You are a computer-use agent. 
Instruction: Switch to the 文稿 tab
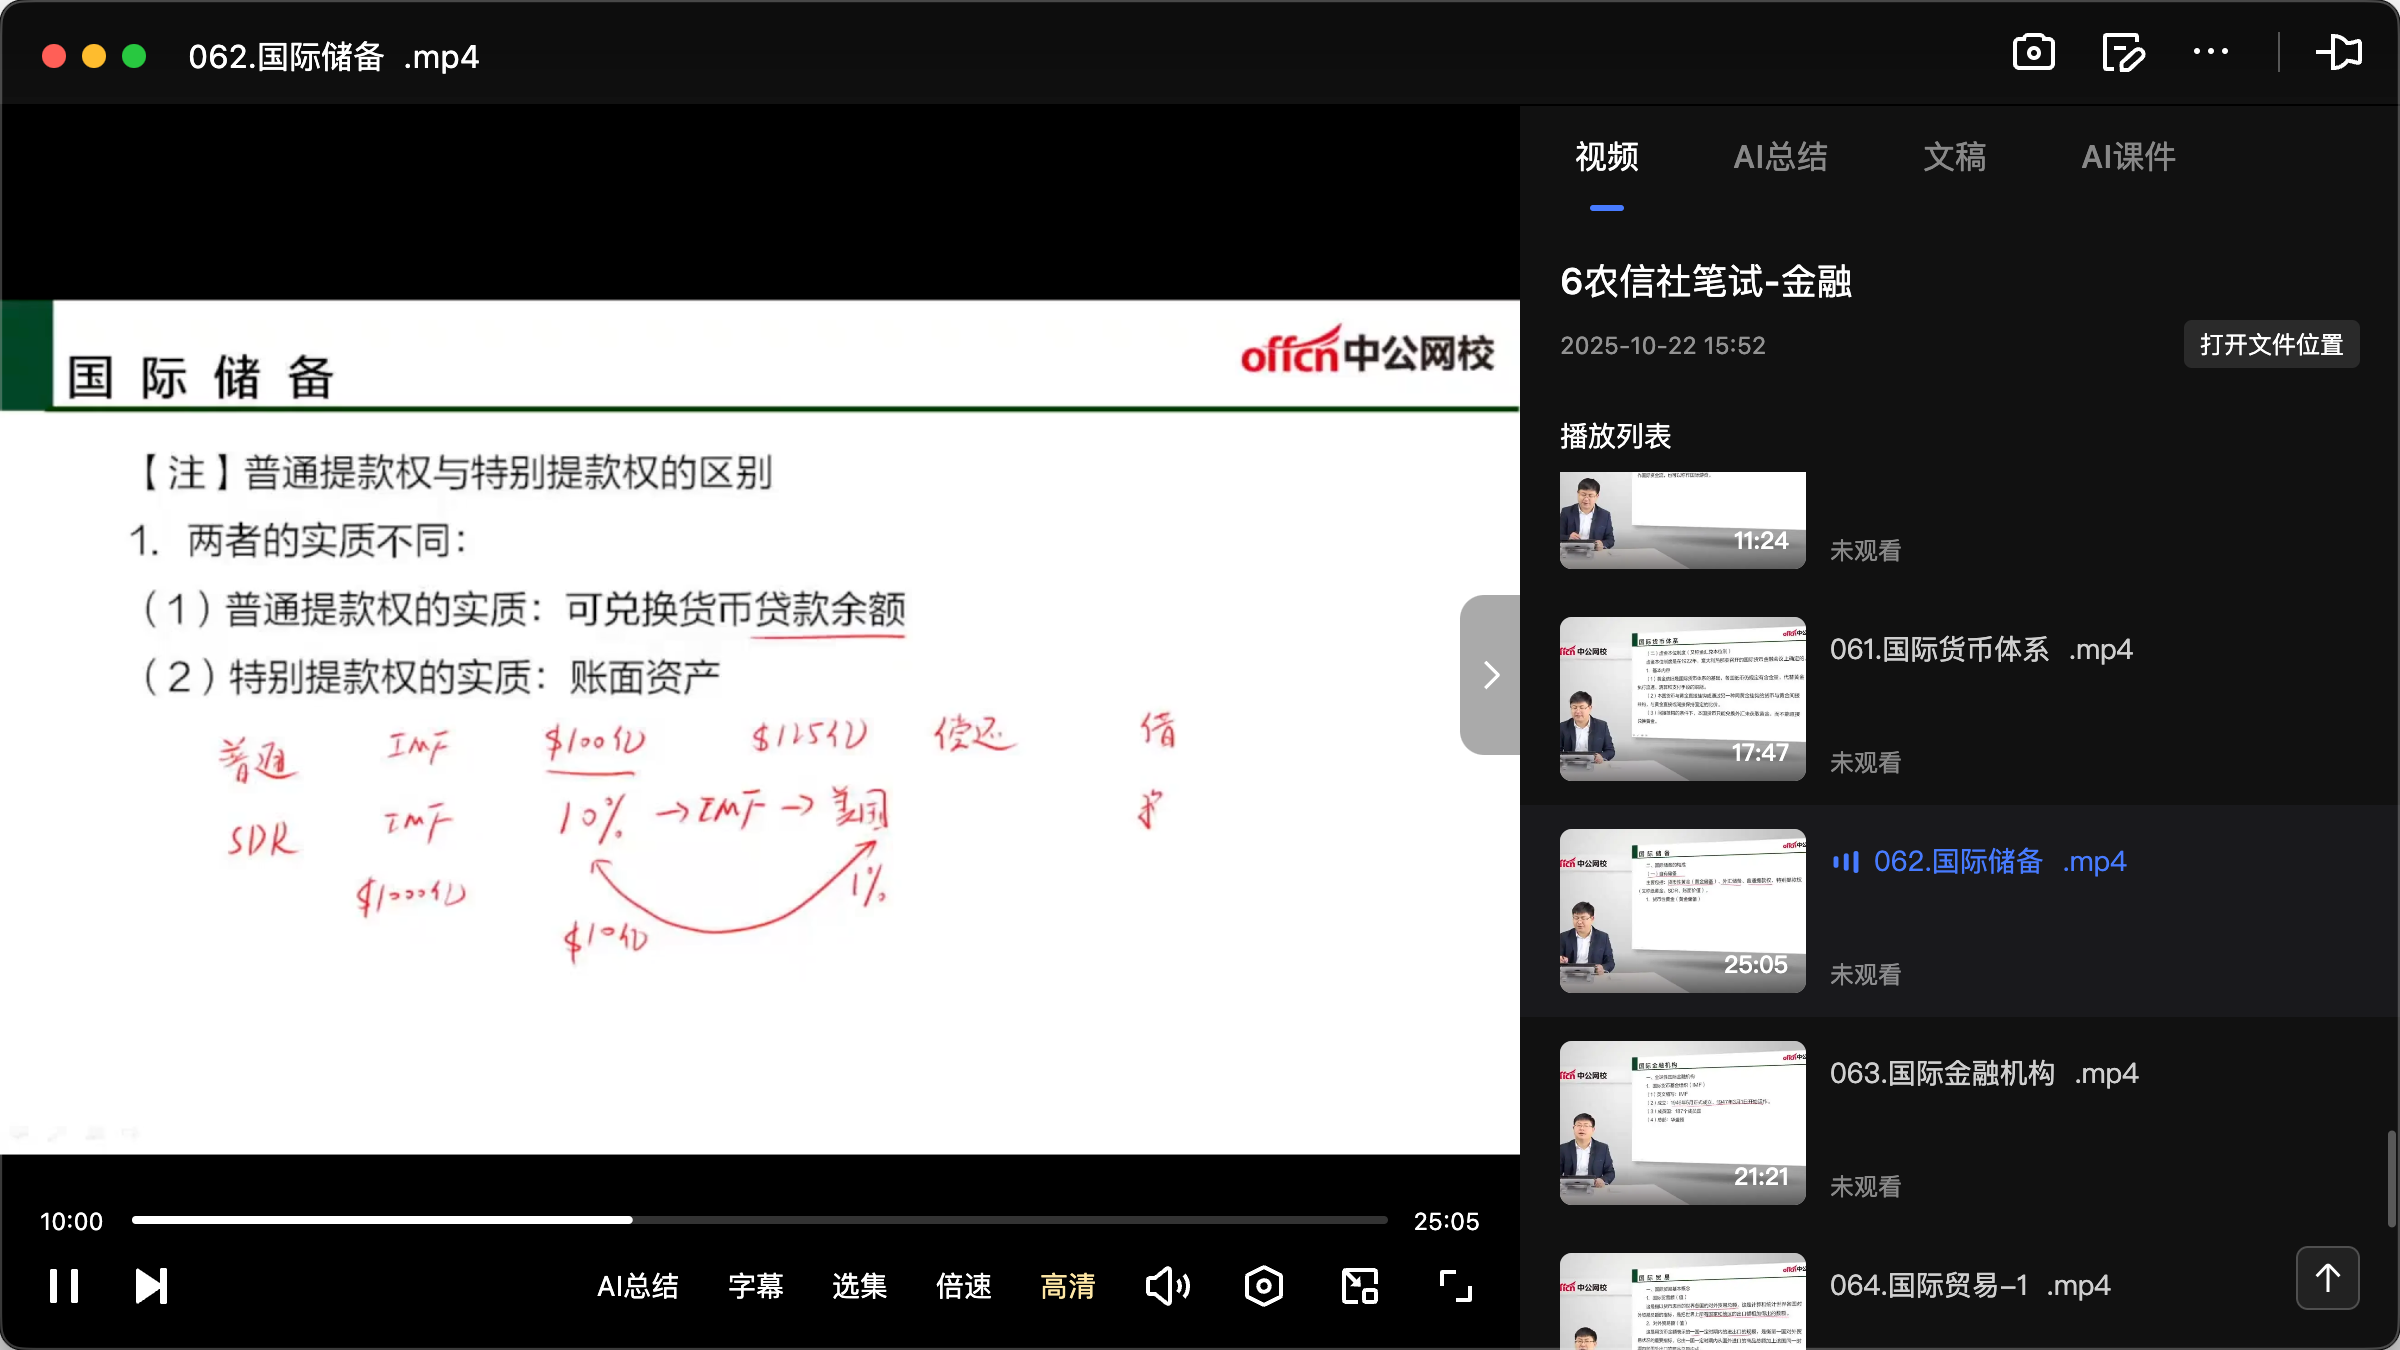(x=1953, y=157)
